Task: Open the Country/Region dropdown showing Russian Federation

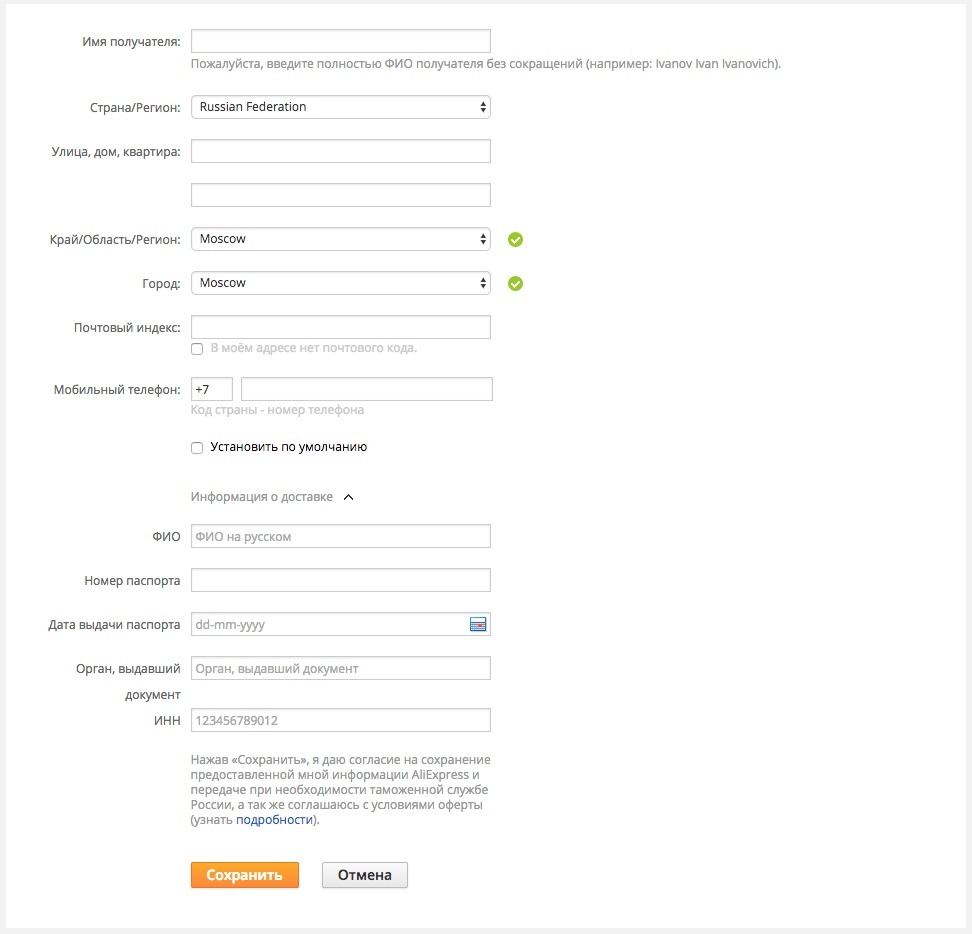Action: point(340,107)
